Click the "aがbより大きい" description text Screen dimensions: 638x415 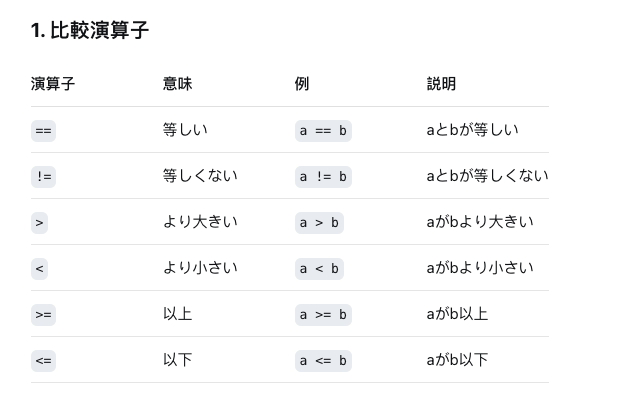pyautogui.click(x=479, y=222)
